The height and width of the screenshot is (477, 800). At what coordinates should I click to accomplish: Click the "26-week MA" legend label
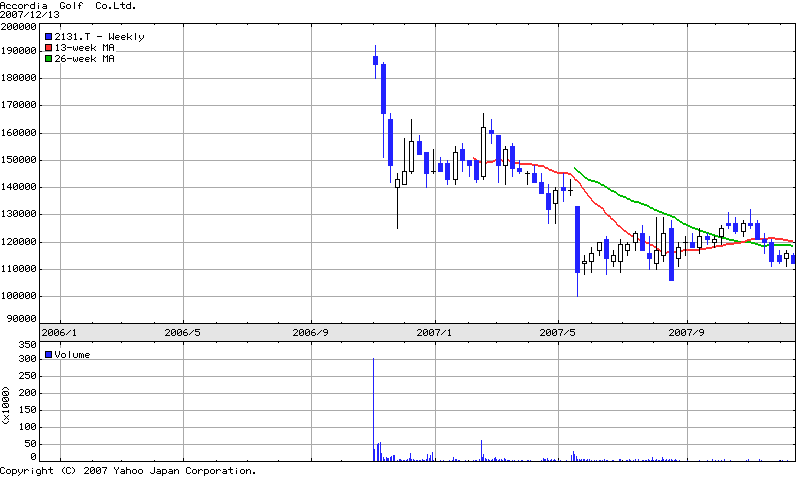84,59
